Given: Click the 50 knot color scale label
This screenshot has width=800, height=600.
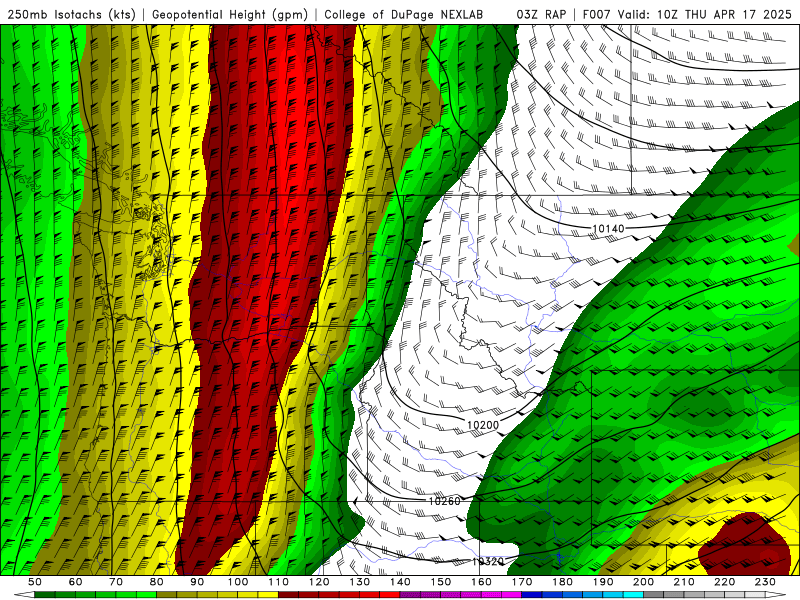Looking at the screenshot, I should pyautogui.click(x=35, y=582).
